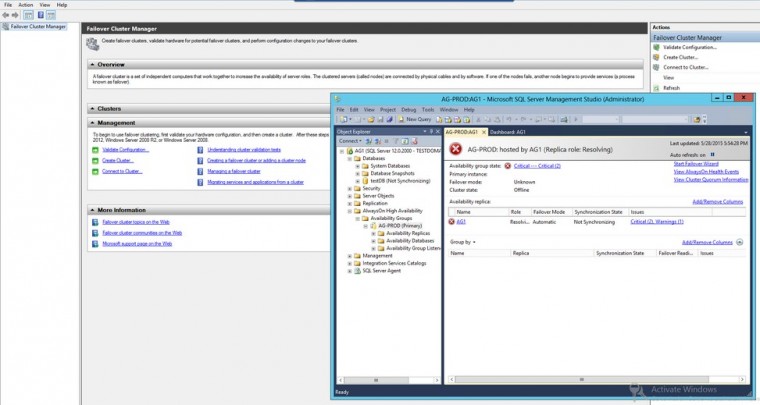Click the collapse circle beside lower Add/Remove Columns
The height and width of the screenshot is (405, 760).
[x=739, y=242]
